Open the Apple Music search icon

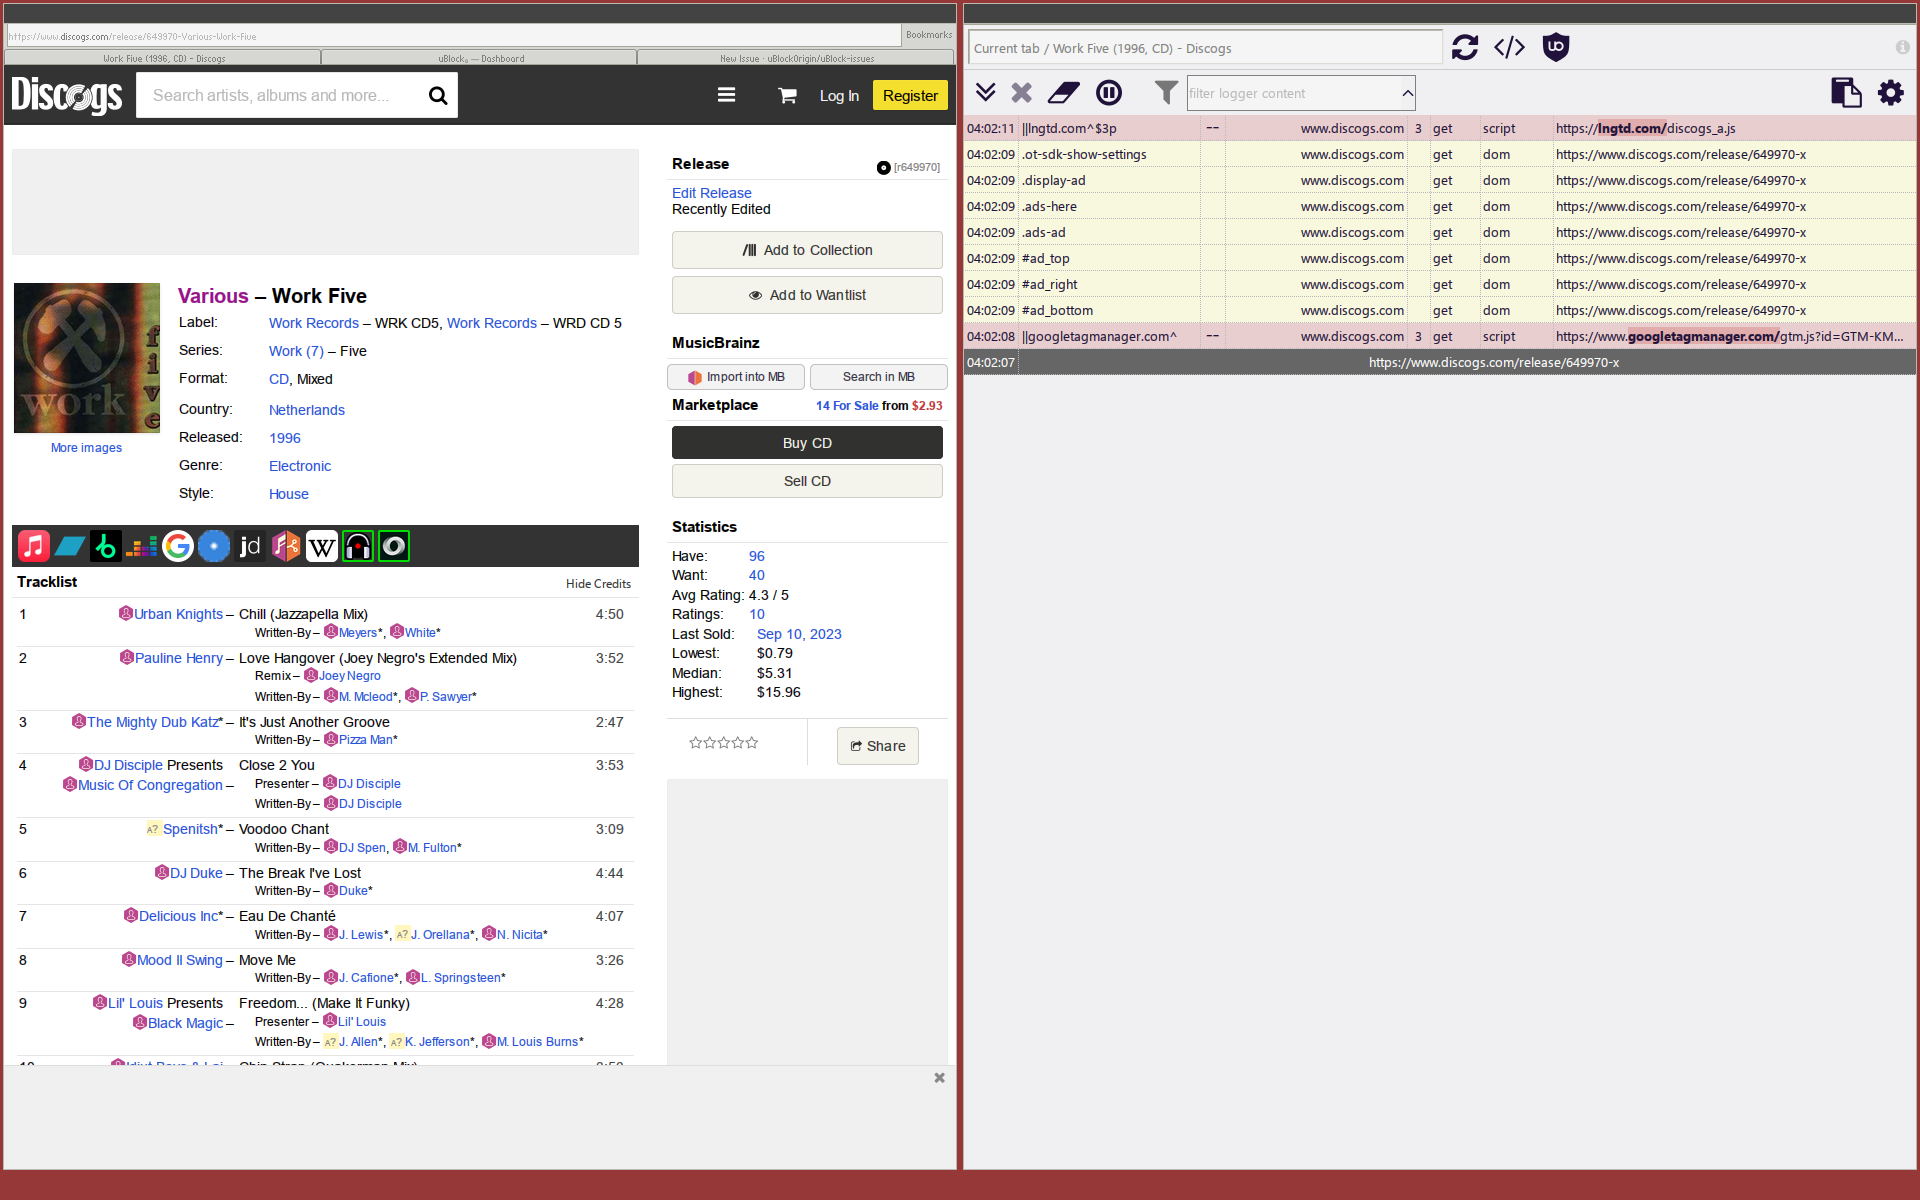pos(33,546)
